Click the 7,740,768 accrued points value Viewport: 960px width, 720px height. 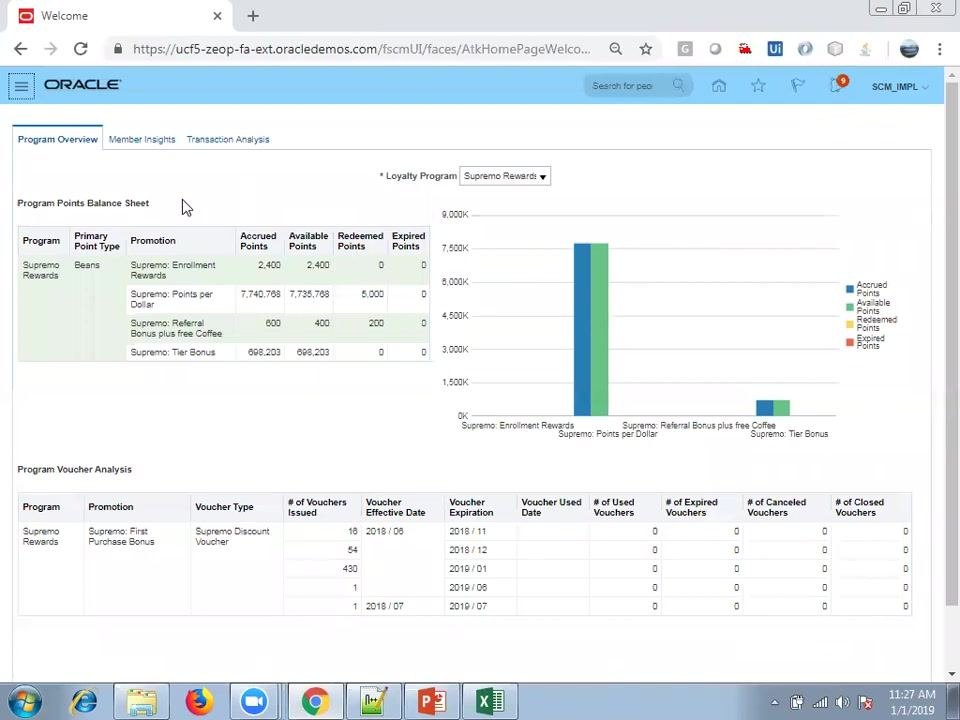point(261,294)
